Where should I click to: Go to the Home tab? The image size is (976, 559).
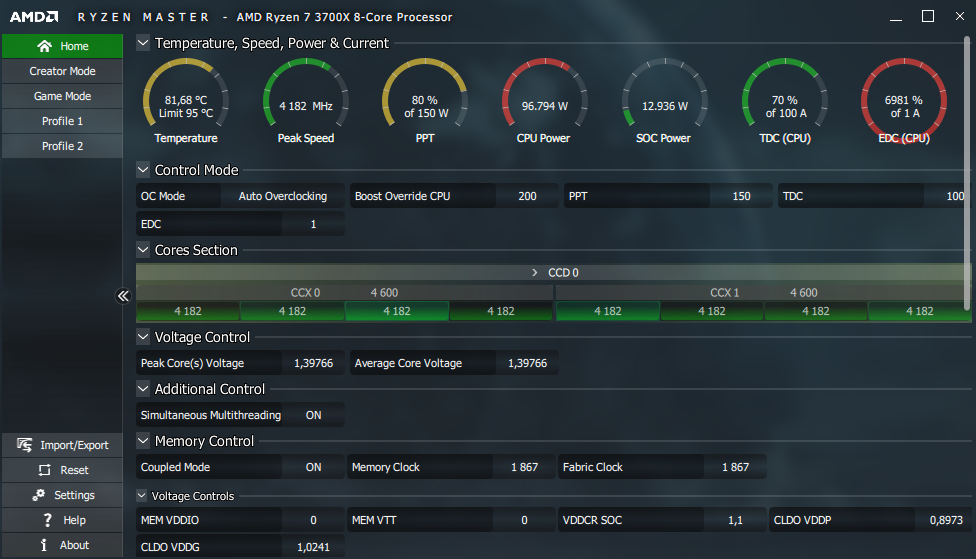pyautogui.click(x=62, y=46)
